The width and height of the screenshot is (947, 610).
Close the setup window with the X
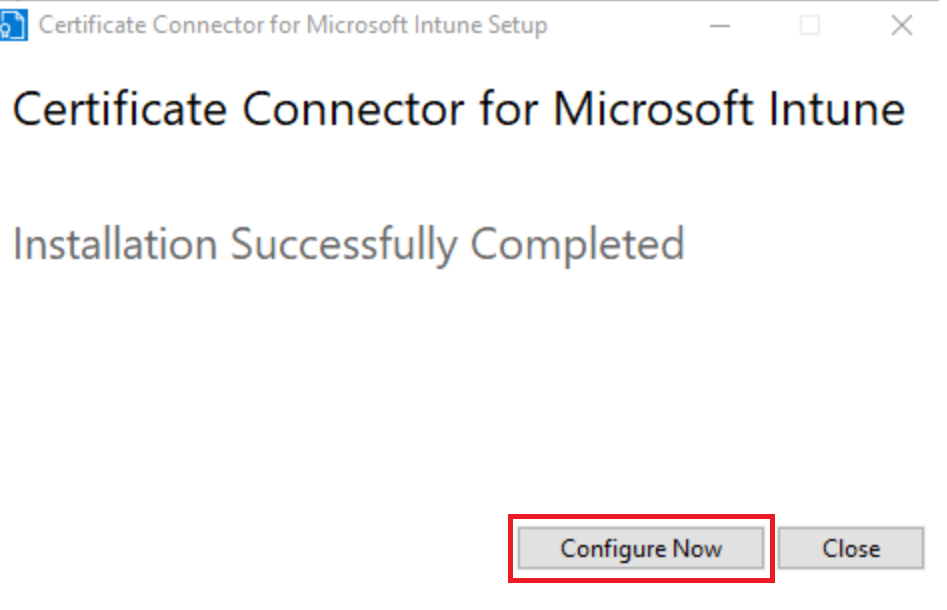(902, 25)
